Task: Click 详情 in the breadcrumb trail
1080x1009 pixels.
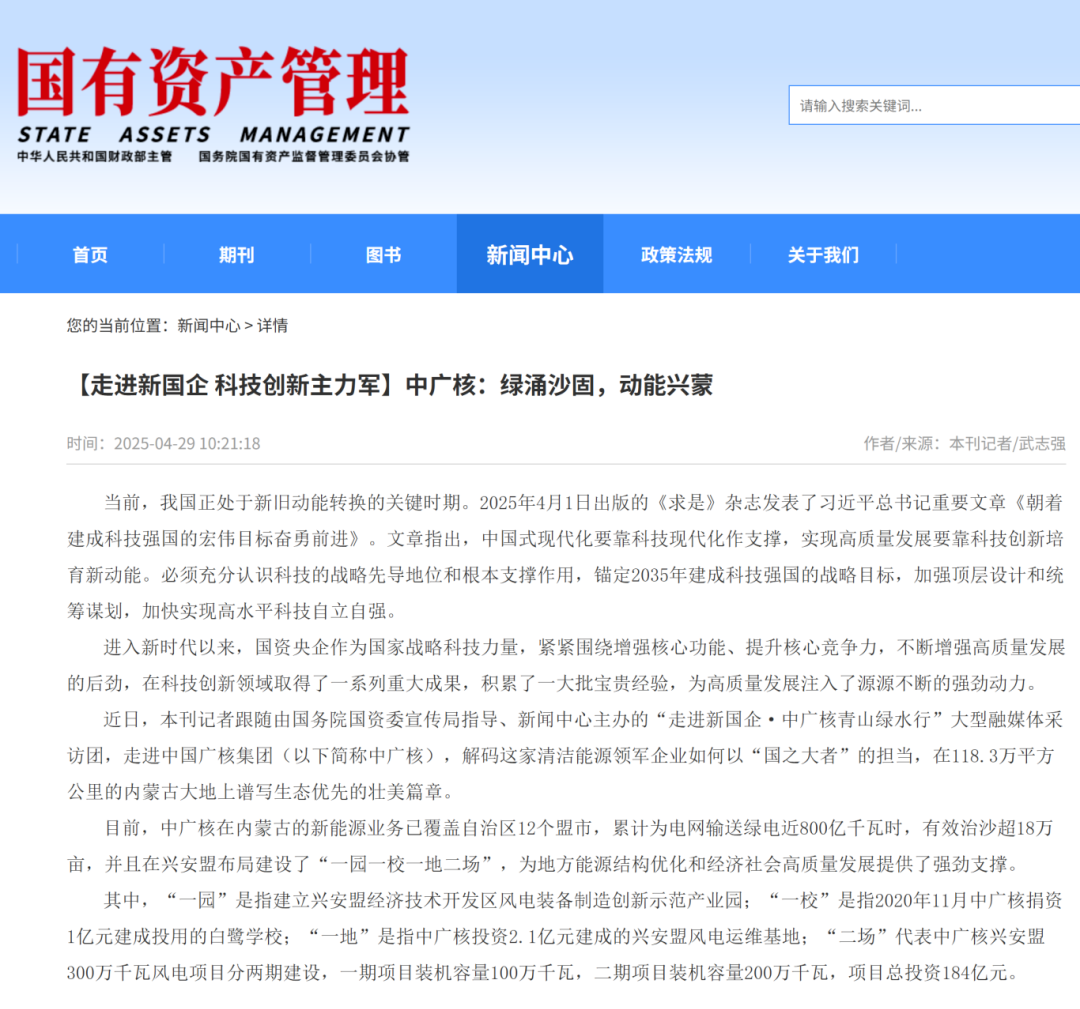Action: pos(272,325)
